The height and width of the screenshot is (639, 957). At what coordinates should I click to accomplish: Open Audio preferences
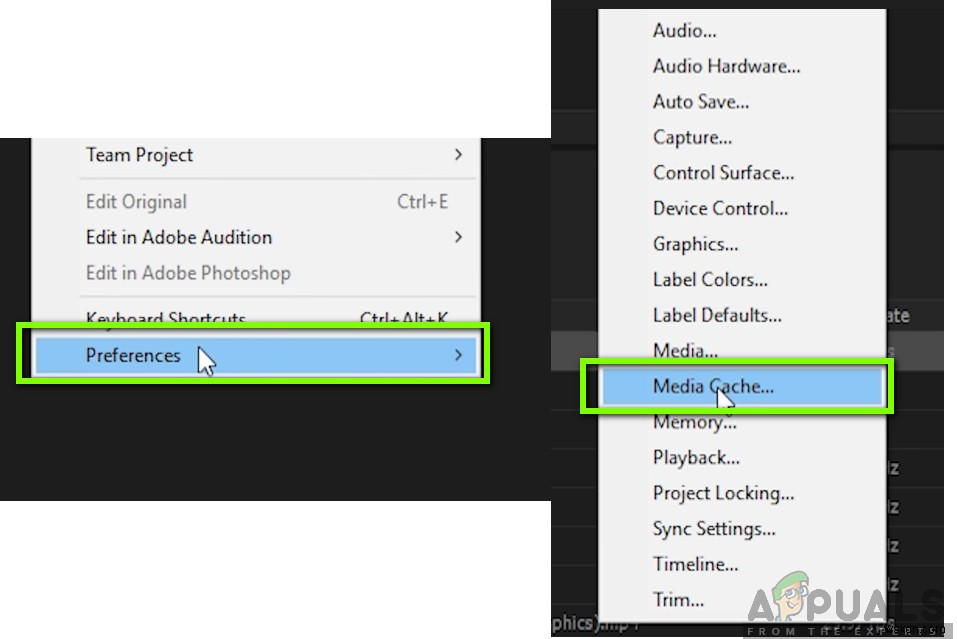tap(684, 31)
